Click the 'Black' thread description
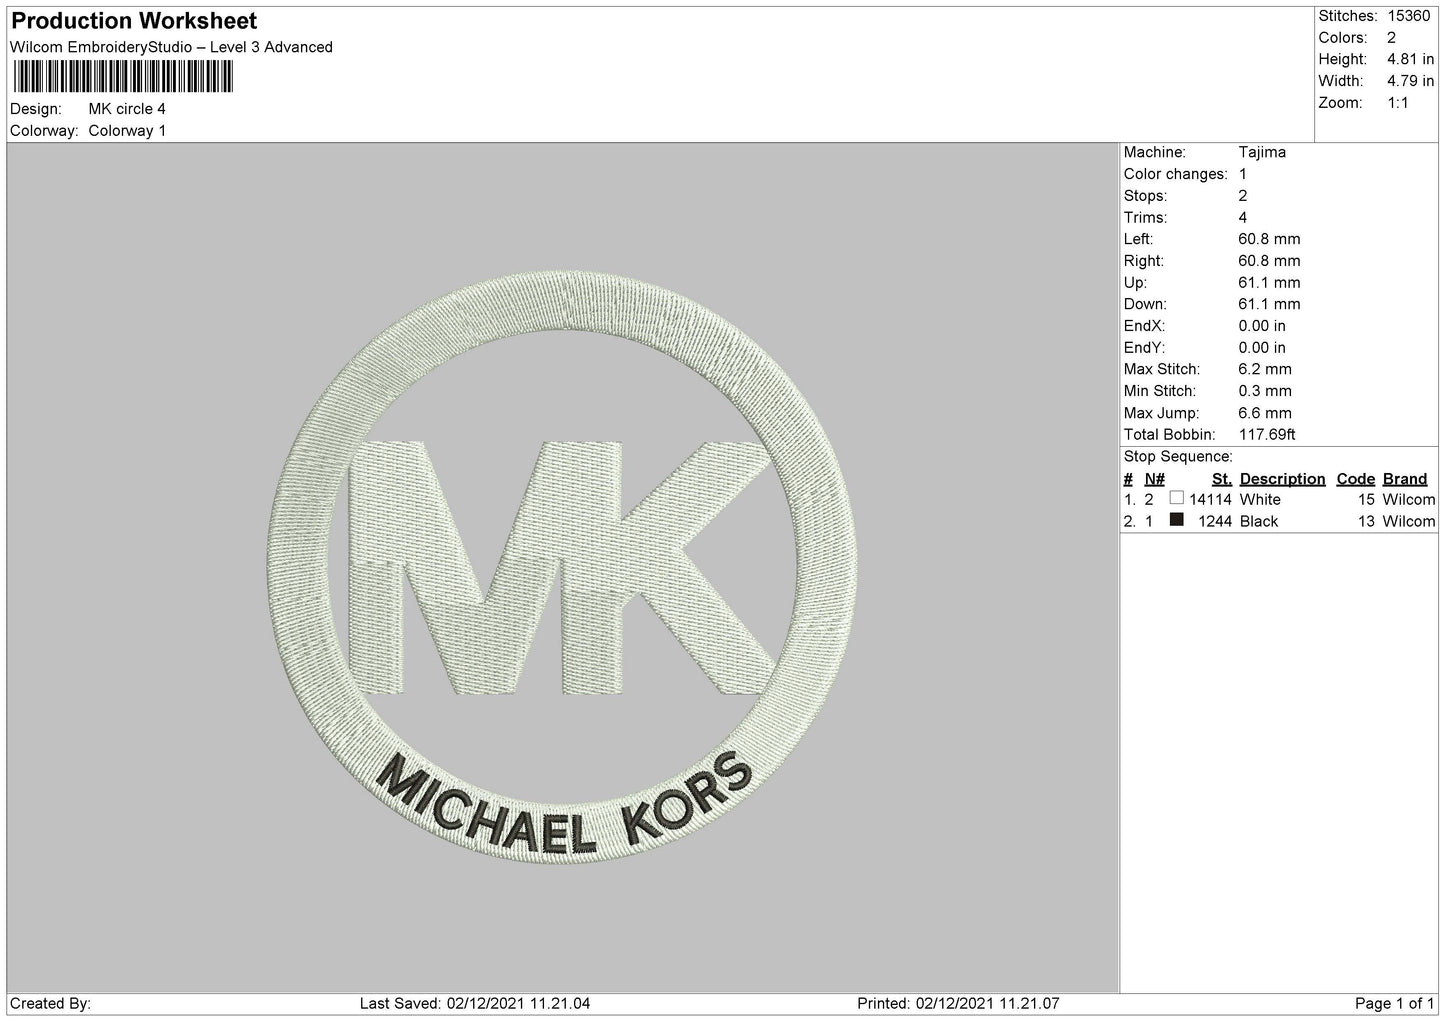 [1259, 521]
